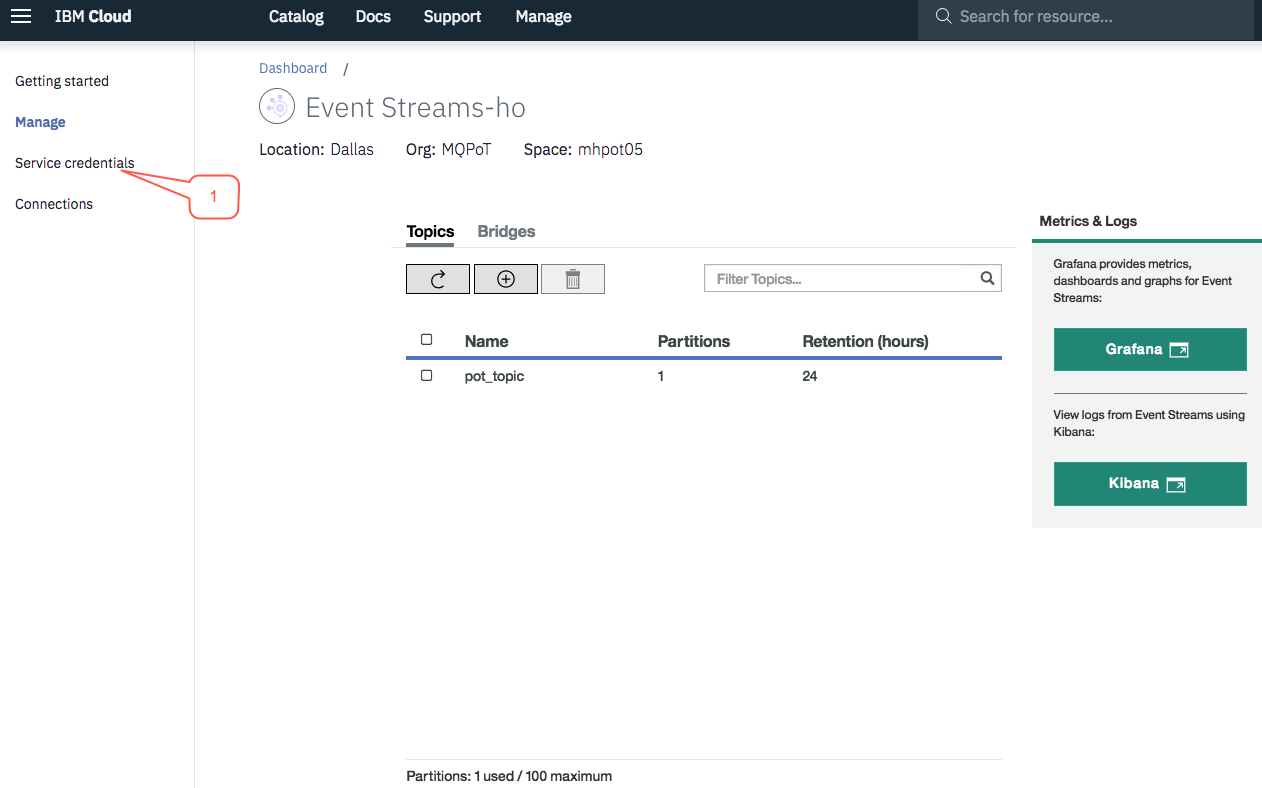Screen dimensions: 1262x788
Task: Toggle the select-all topics checkbox
Action: click(427, 340)
